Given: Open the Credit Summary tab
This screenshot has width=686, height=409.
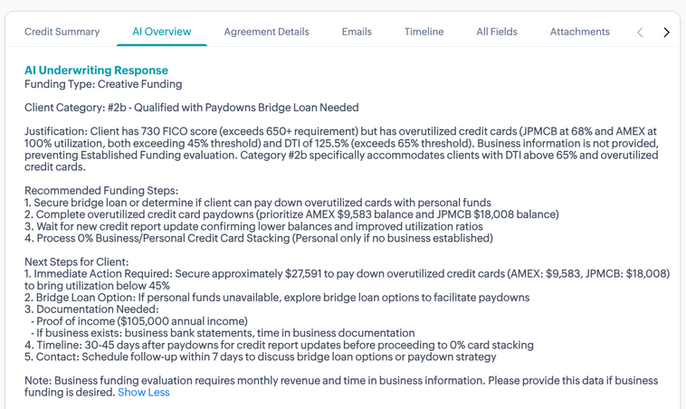Looking at the screenshot, I should (62, 32).
